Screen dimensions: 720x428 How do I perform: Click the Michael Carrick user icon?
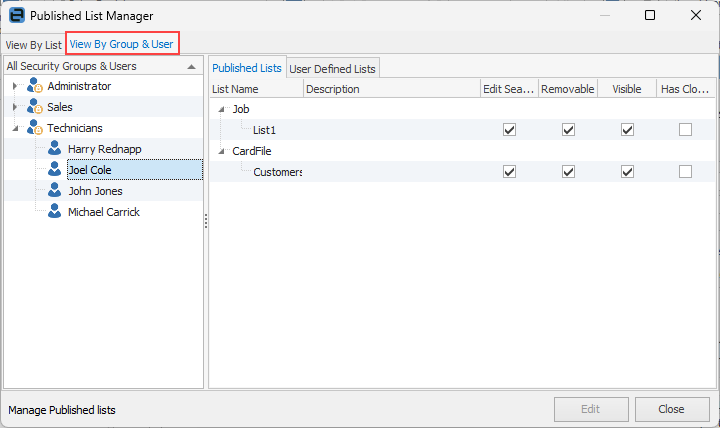(x=55, y=212)
